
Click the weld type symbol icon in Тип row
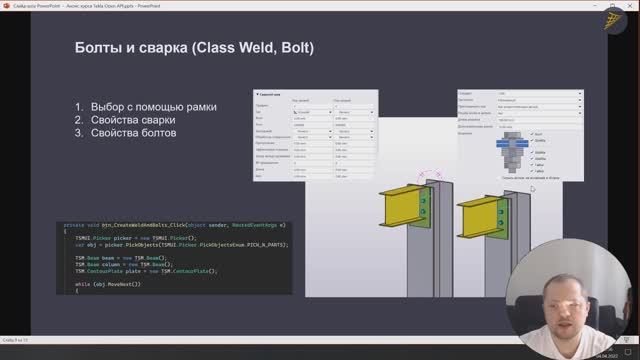(x=295, y=112)
